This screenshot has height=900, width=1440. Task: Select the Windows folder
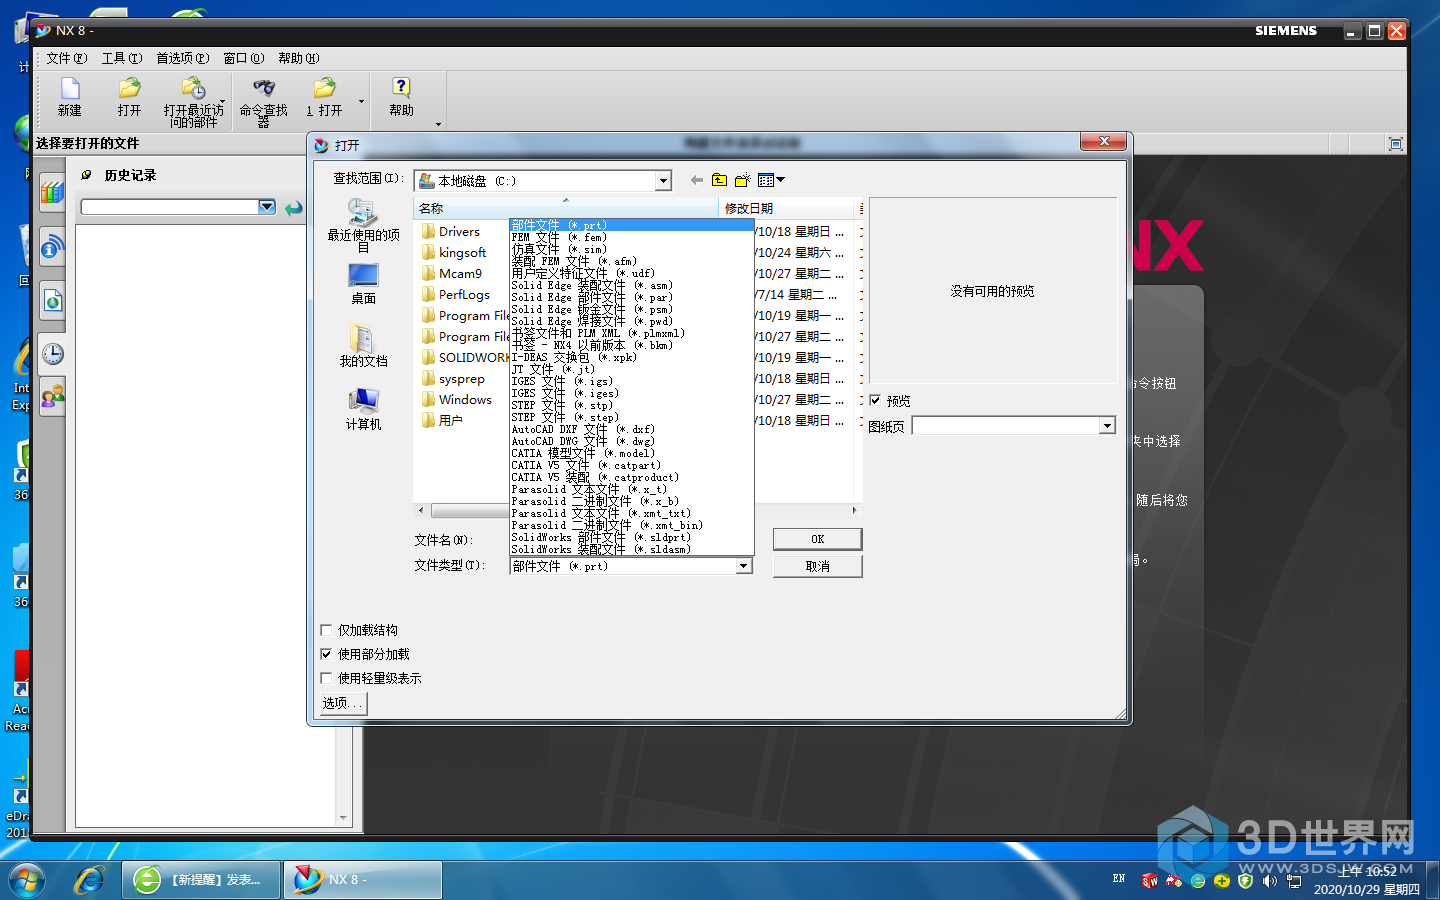(x=457, y=399)
